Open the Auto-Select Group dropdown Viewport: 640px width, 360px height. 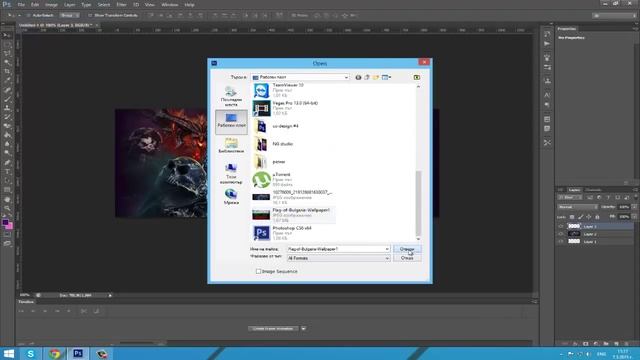pos(69,15)
